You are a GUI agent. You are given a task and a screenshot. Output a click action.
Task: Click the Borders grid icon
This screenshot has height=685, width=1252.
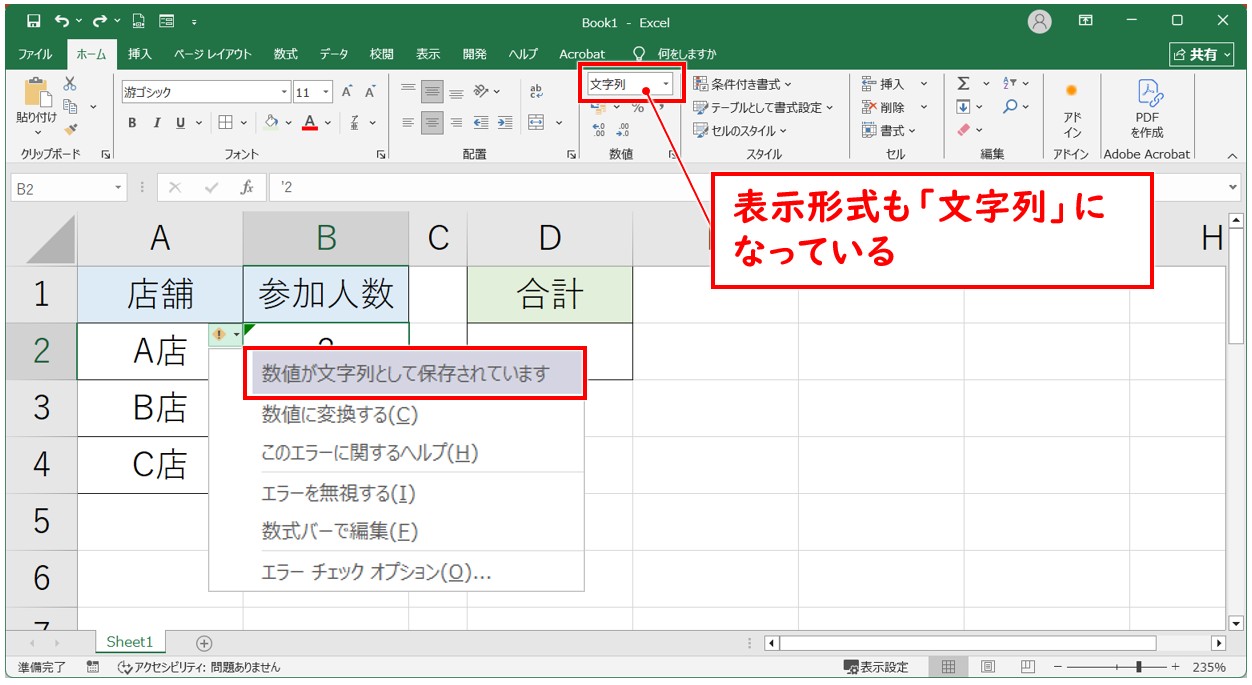225,122
